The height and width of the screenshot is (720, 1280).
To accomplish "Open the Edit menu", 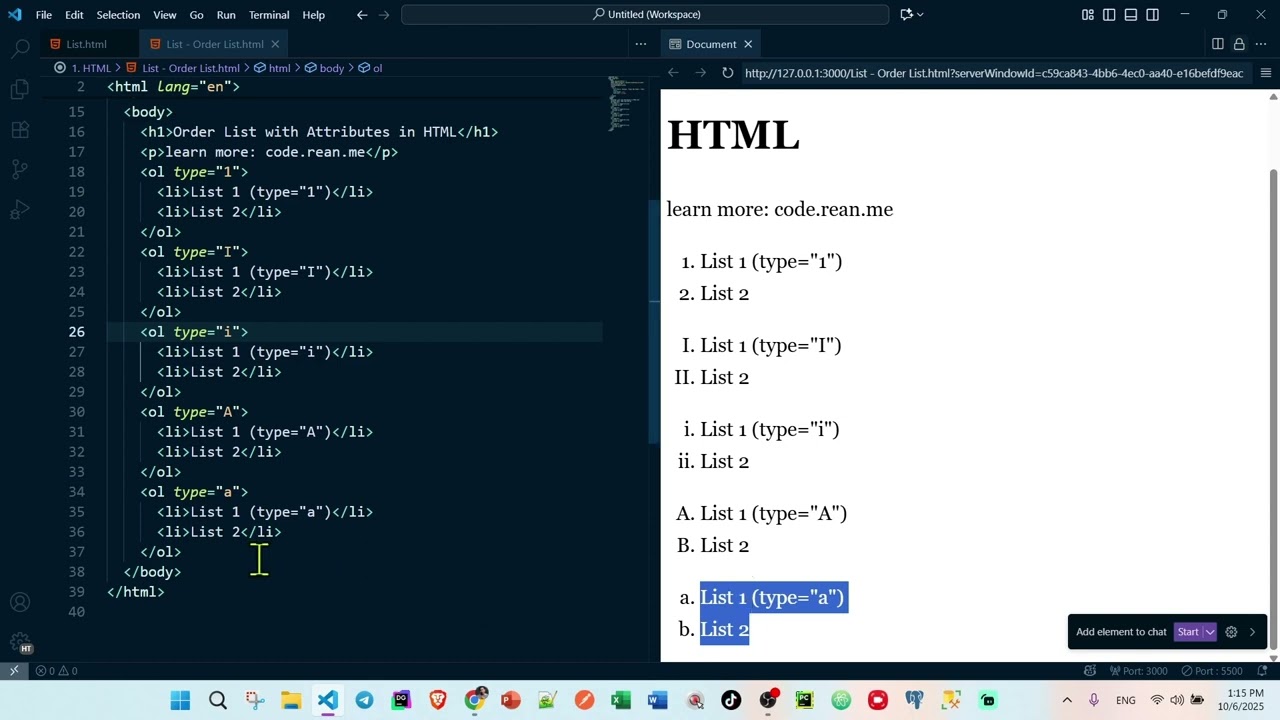I will click(74, 15).
